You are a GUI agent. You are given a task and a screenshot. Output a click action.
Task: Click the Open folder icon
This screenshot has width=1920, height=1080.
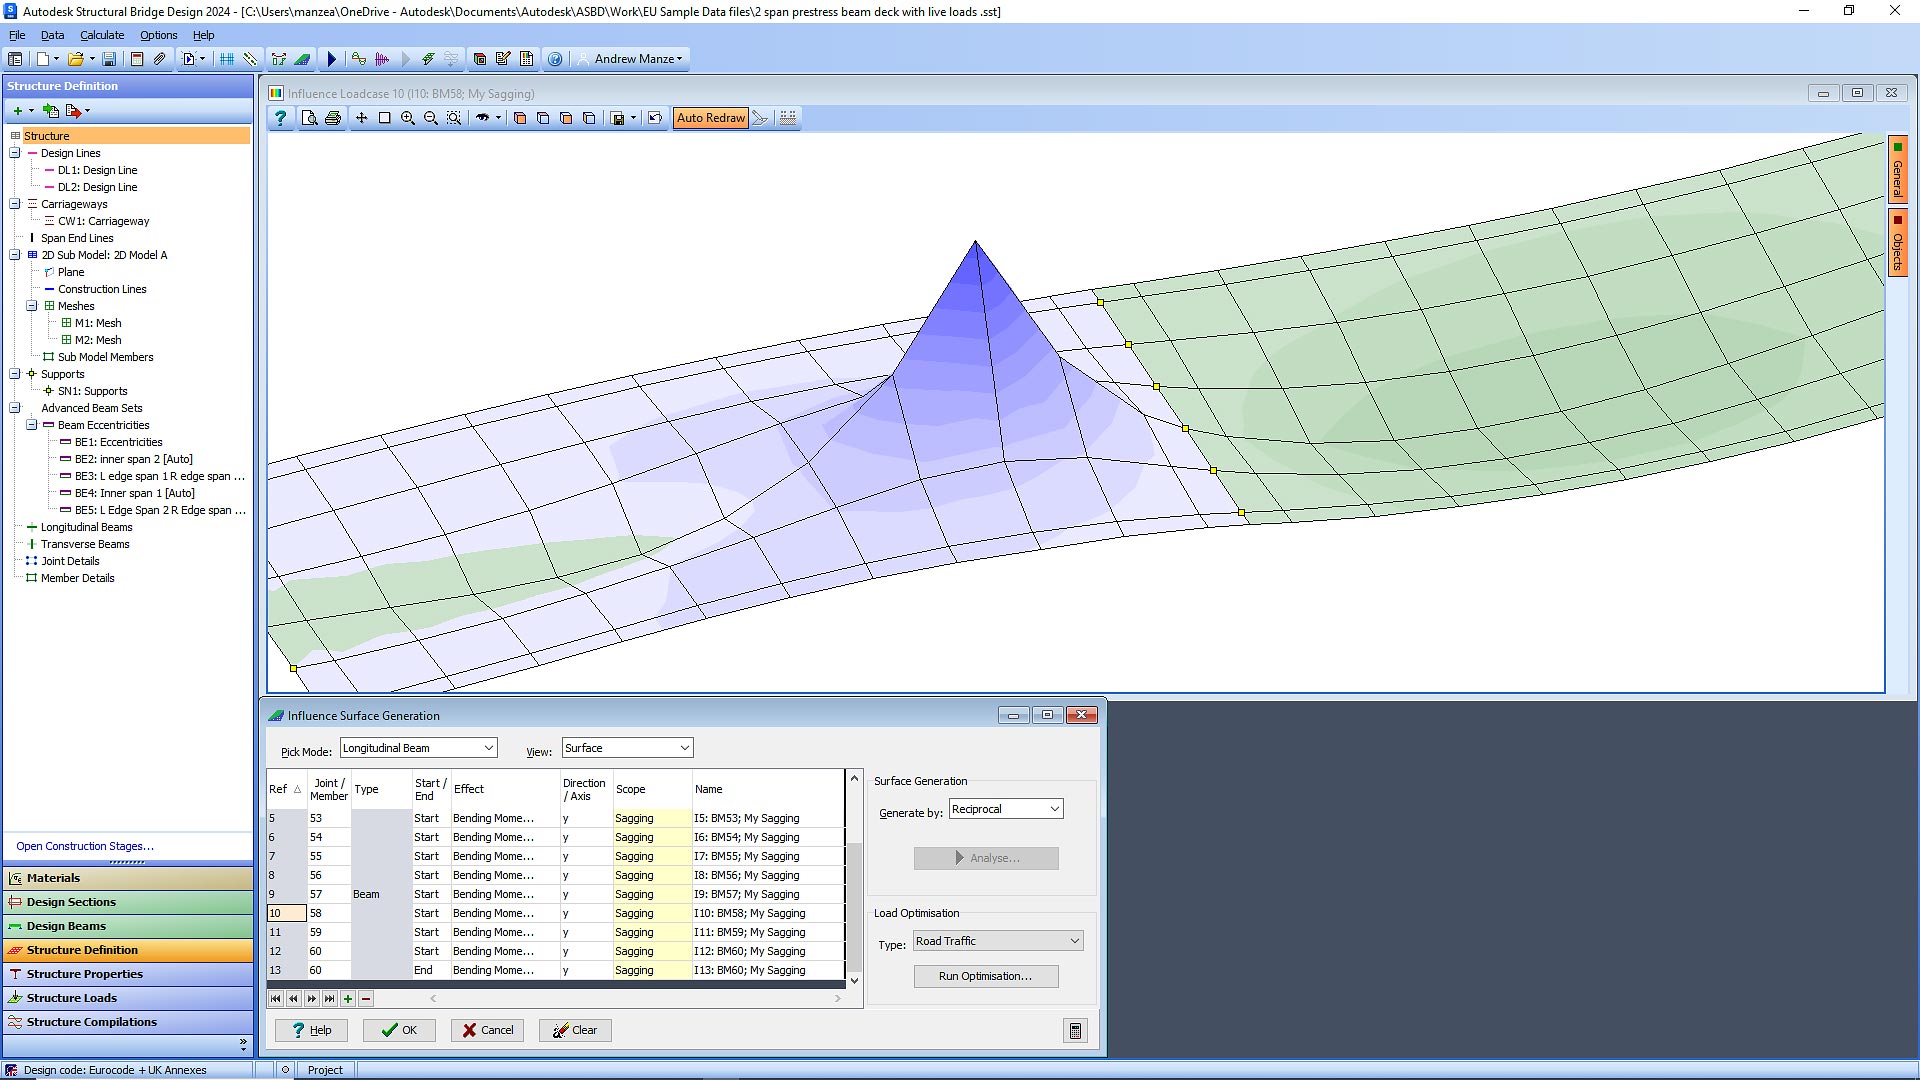tap(75, 59)
